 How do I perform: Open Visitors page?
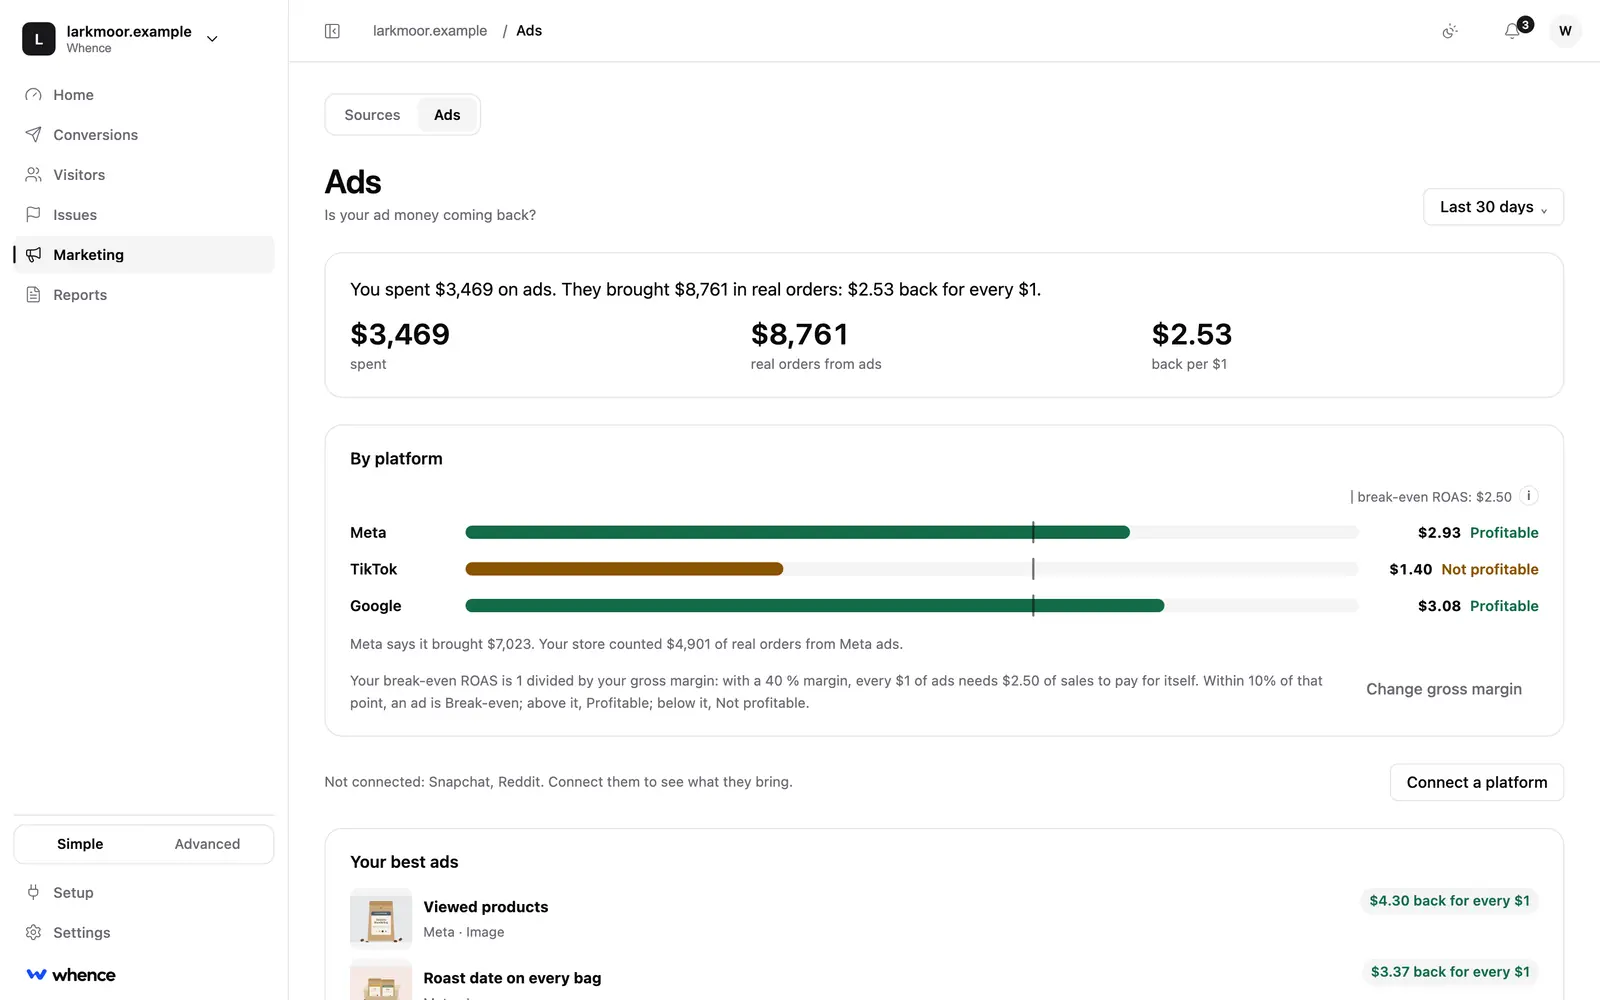144,175
